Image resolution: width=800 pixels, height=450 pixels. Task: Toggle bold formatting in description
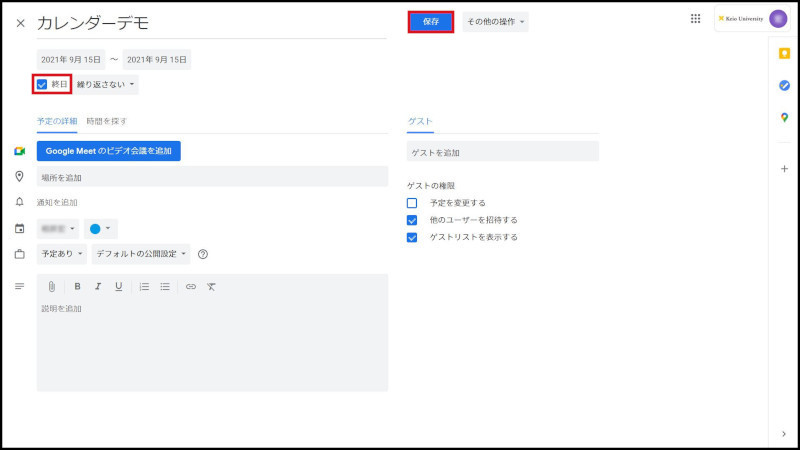[x=77, y=287]
